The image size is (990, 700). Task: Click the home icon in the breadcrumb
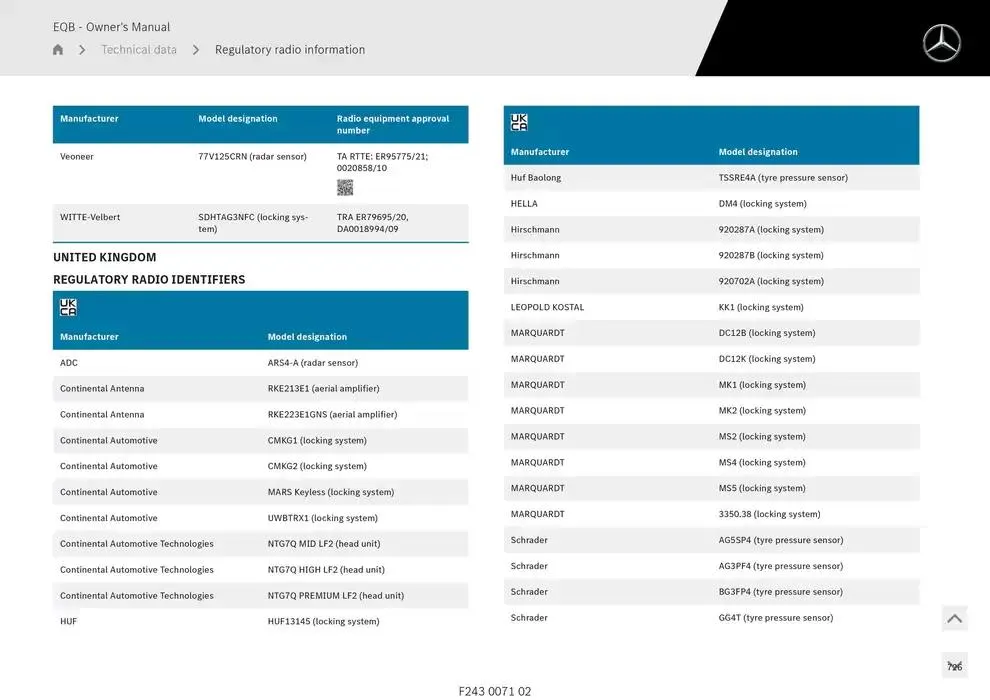pyautogui.click(x=58, y=50)
